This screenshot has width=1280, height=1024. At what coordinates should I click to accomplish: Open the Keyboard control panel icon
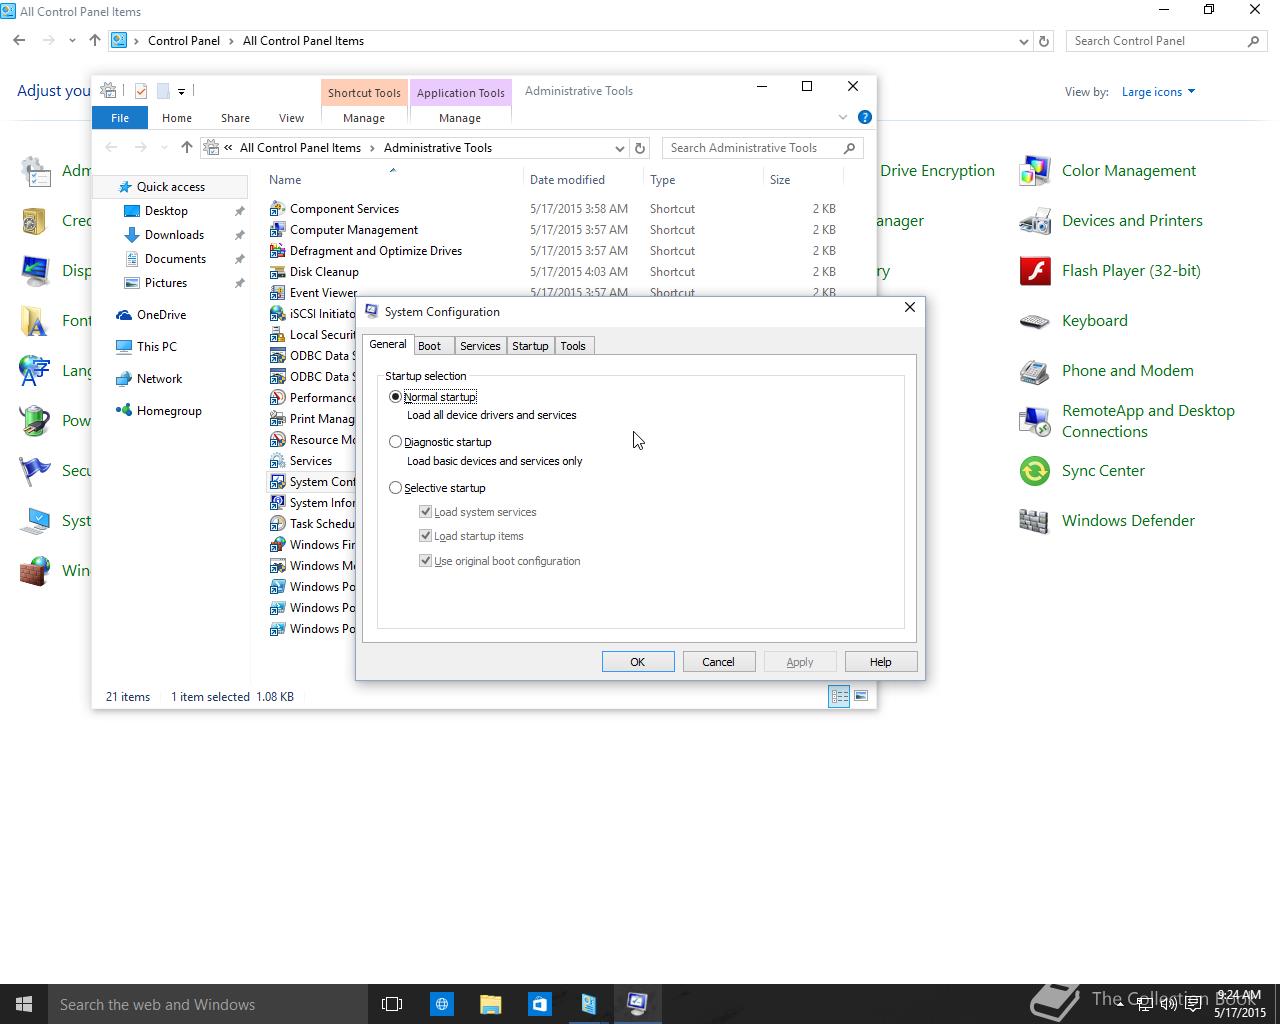tap(1034, 321)
